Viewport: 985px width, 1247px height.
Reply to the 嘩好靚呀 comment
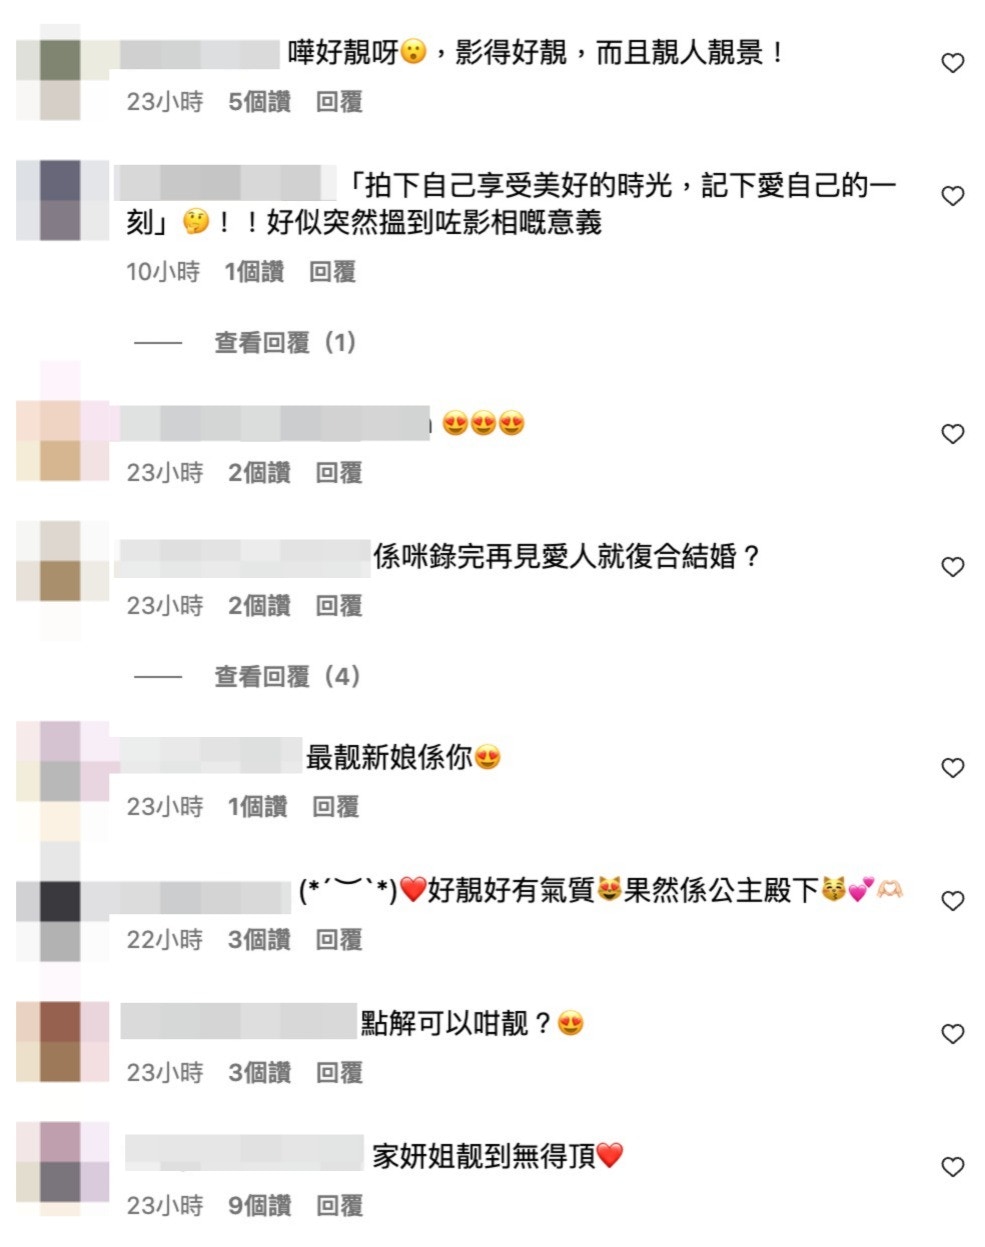pyautogui.click(x=339, y=102)
